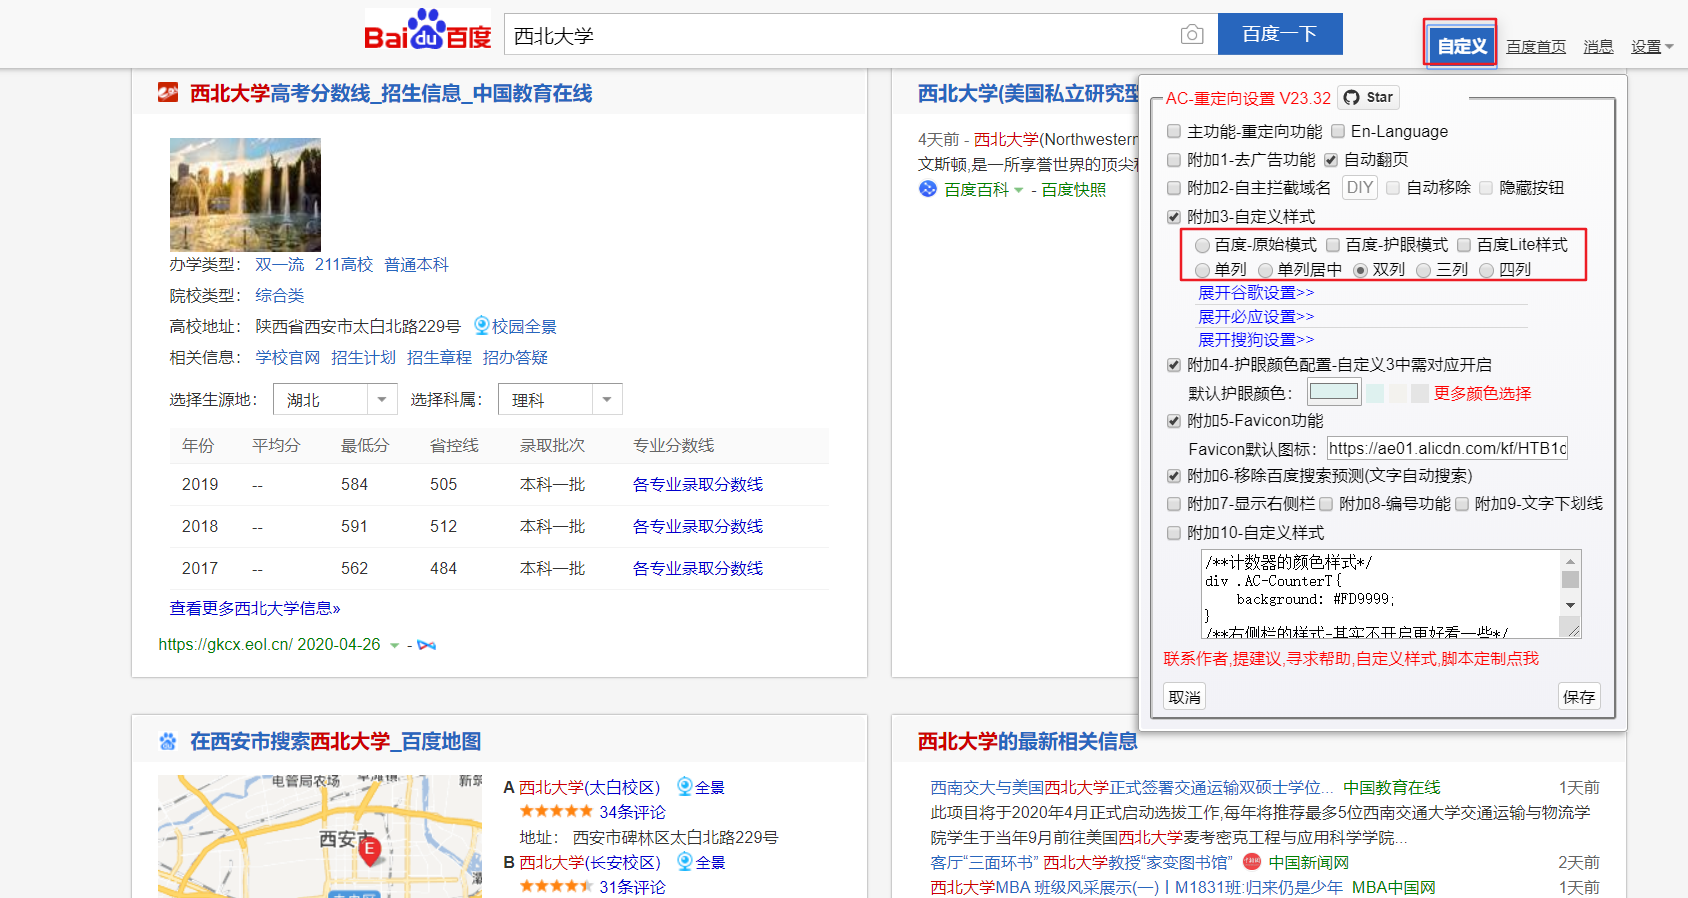This screenshot has height=898, width=1688.
Task: Enable 附加10-自定义样式 checkbox
Action: [x=1174, y=533]
